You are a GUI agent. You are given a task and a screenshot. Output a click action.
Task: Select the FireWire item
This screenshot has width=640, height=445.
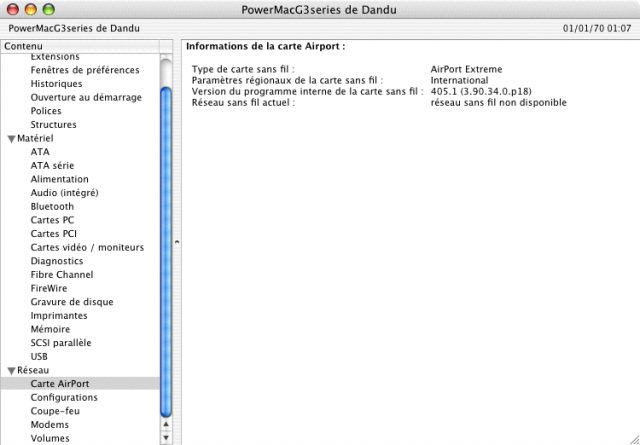point(49,288)
